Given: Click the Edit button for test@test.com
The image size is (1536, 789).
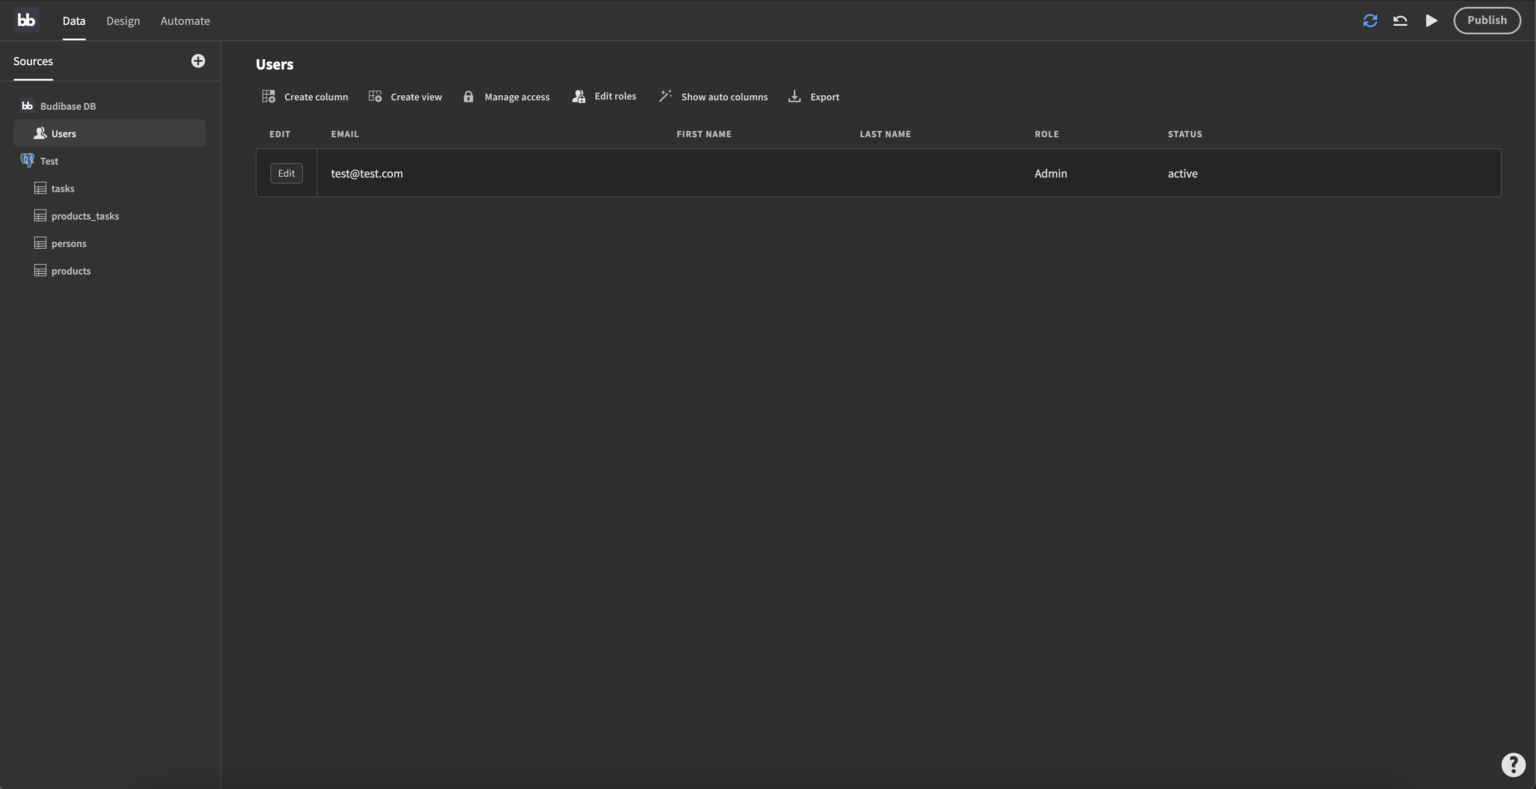Looking at the screenshot, I should point(286,173).
